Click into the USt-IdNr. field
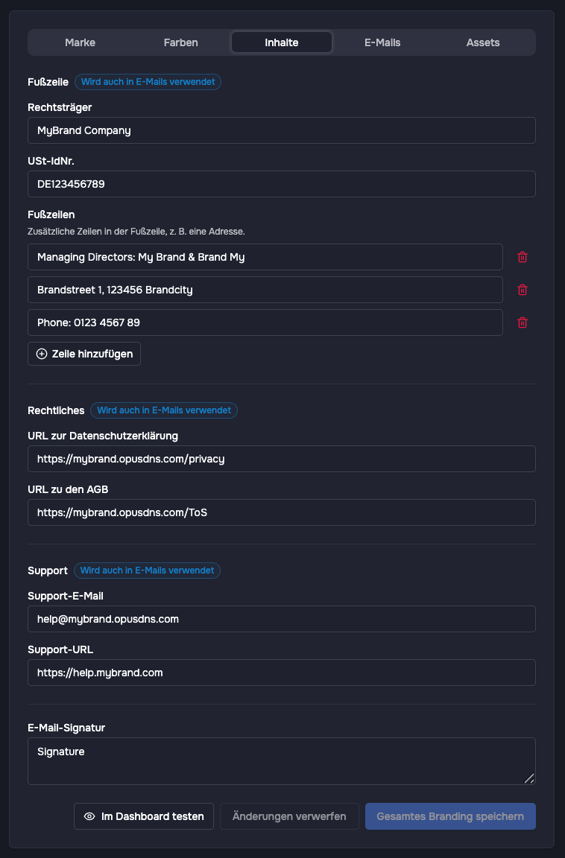565x858 pixels. (282, 184)
